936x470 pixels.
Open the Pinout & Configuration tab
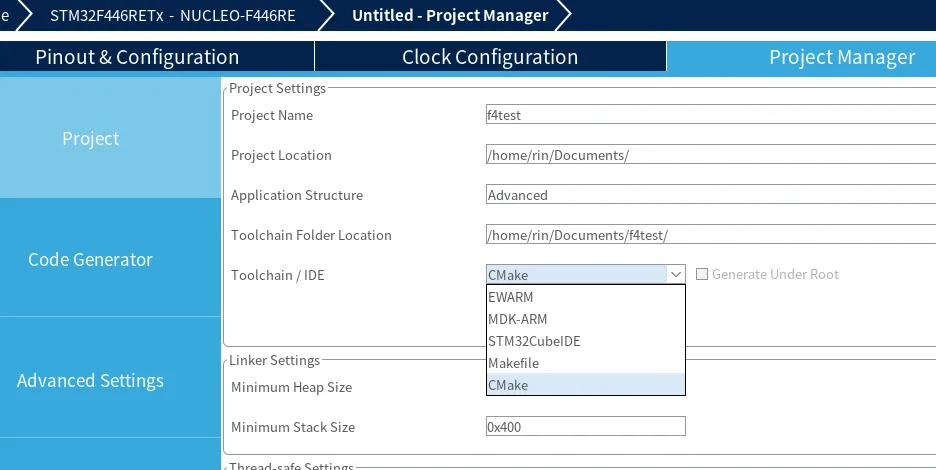(137, 57)
